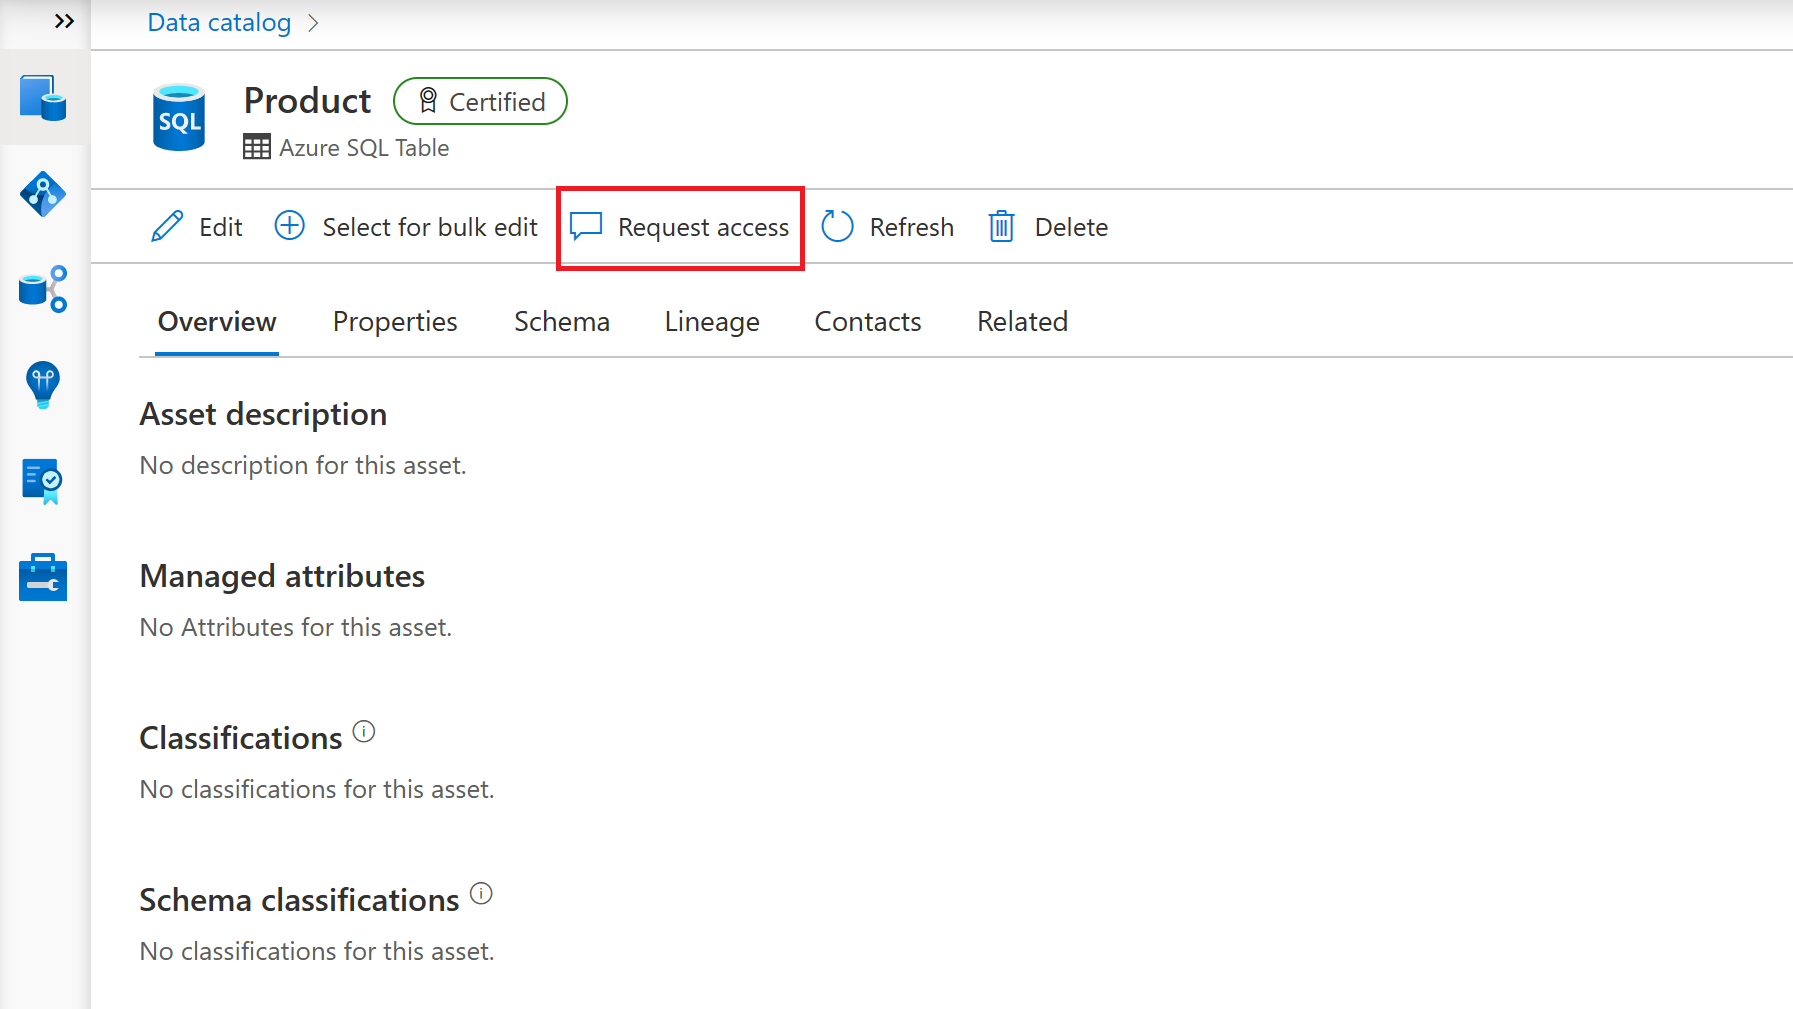Open Management via the toolbox icon
Screen dimensions: 1793x1009
(42, 576)
